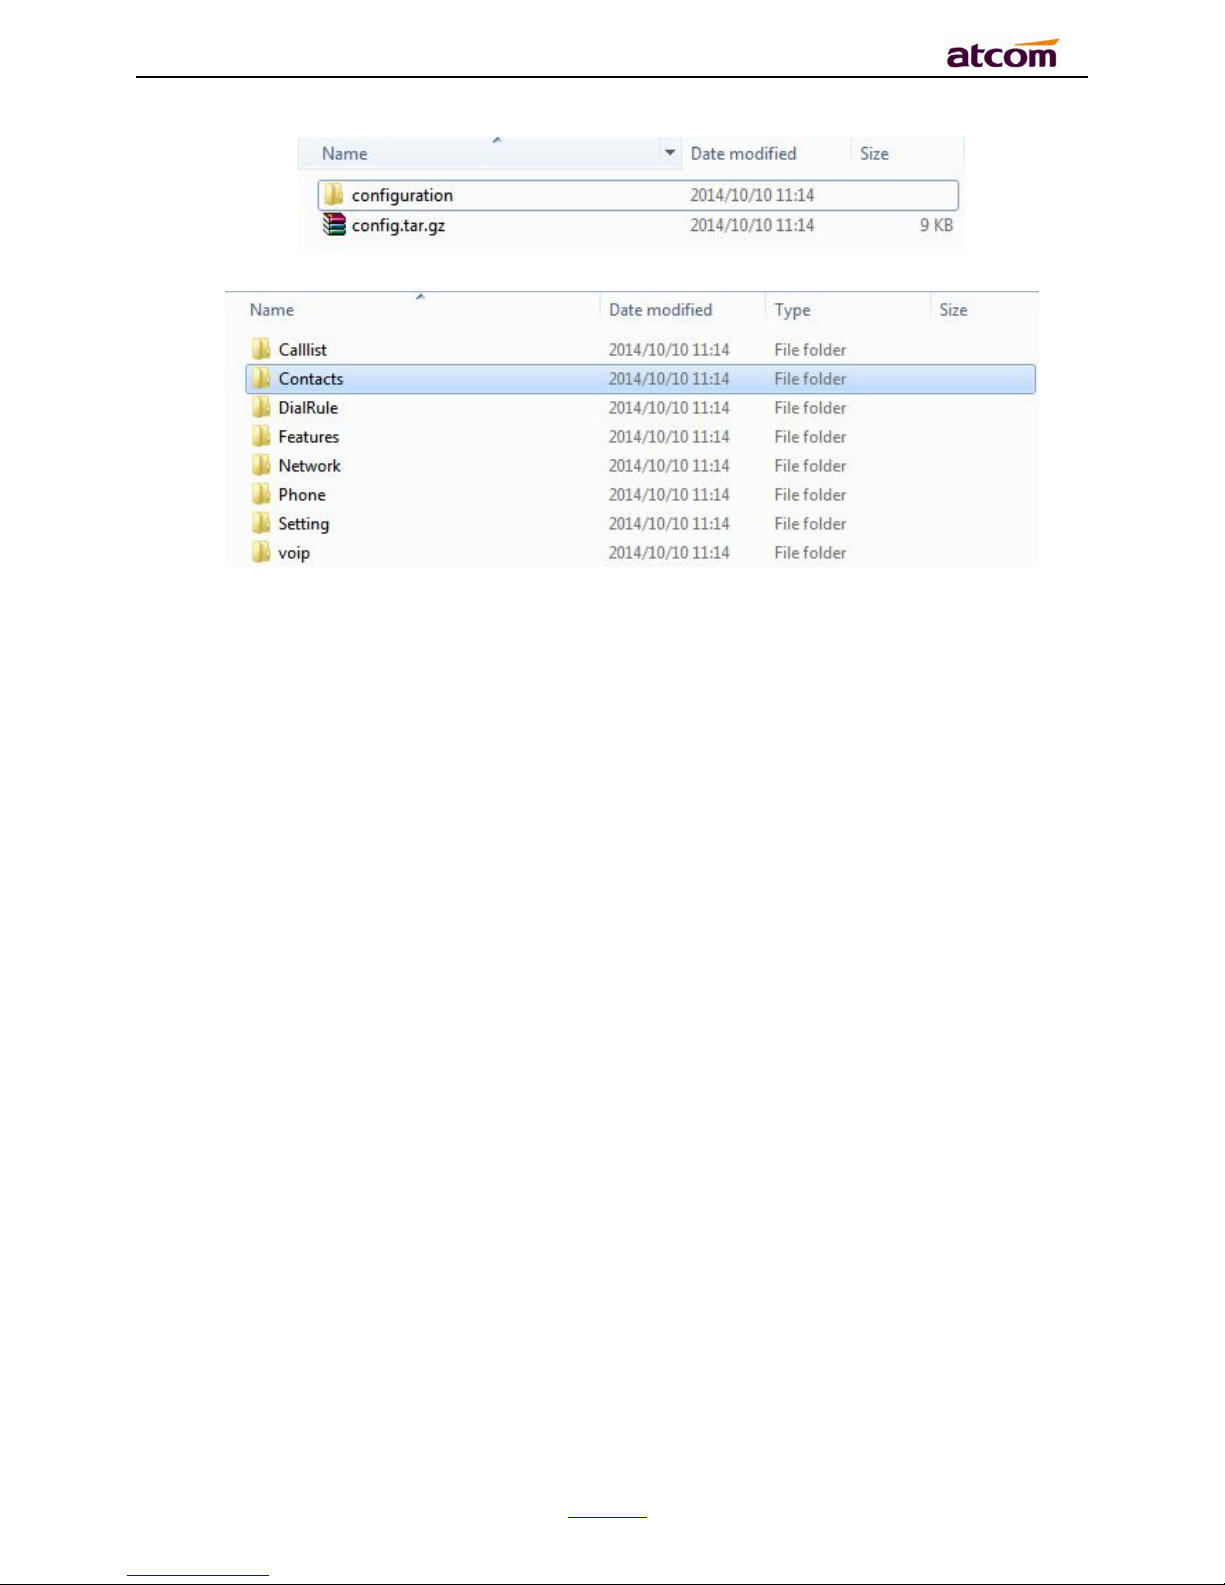Select the Network folder icon
The height and width of the screenshot is (1585, 1225).
[261, 465]
